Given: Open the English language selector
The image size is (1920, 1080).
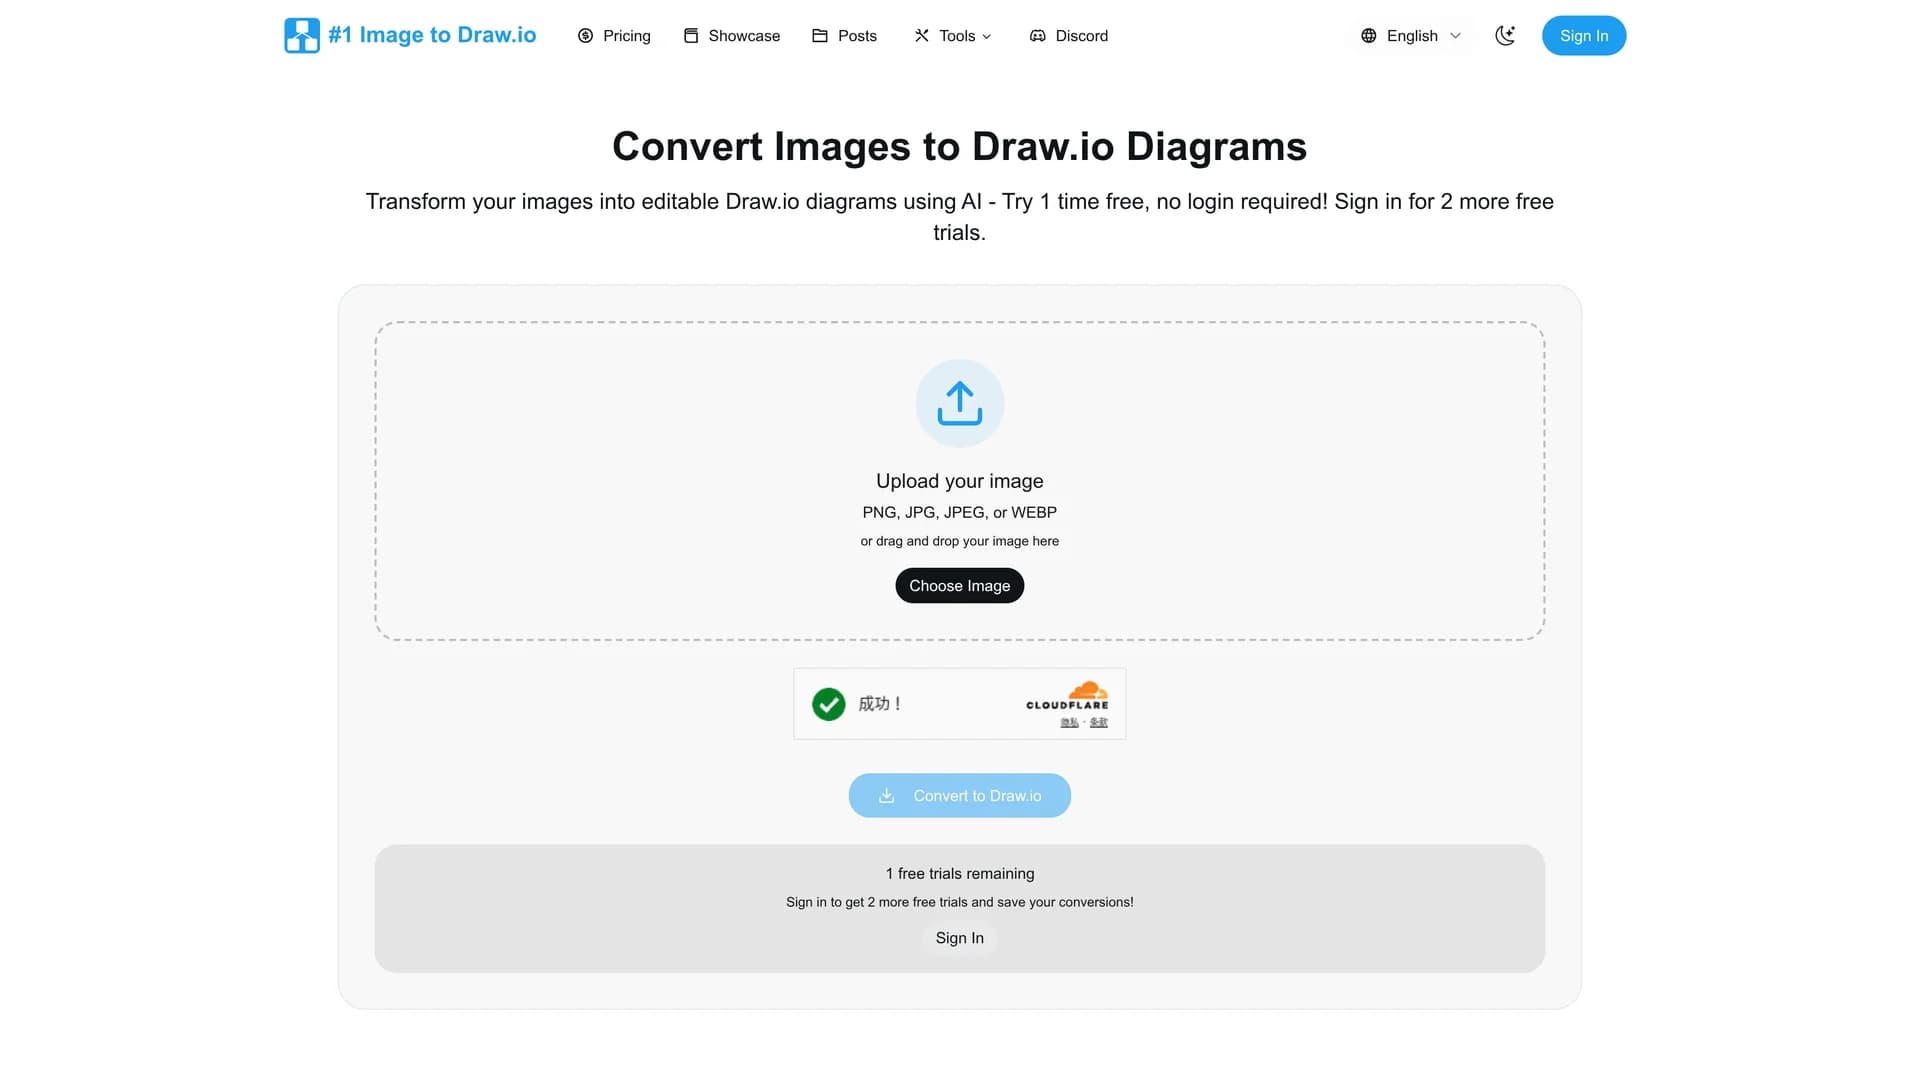Looking at the screenshot, I should [1411, 36].
